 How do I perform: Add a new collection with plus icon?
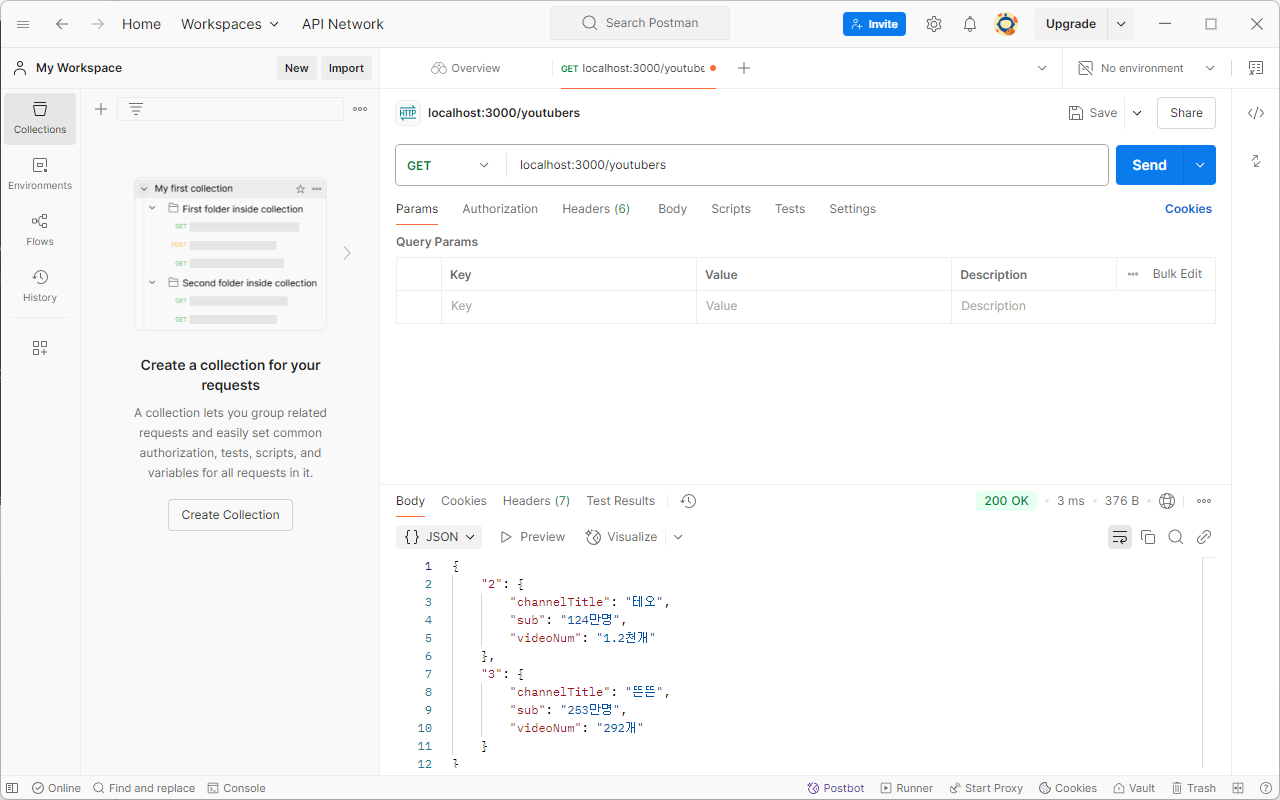click(x=101, y=109)
